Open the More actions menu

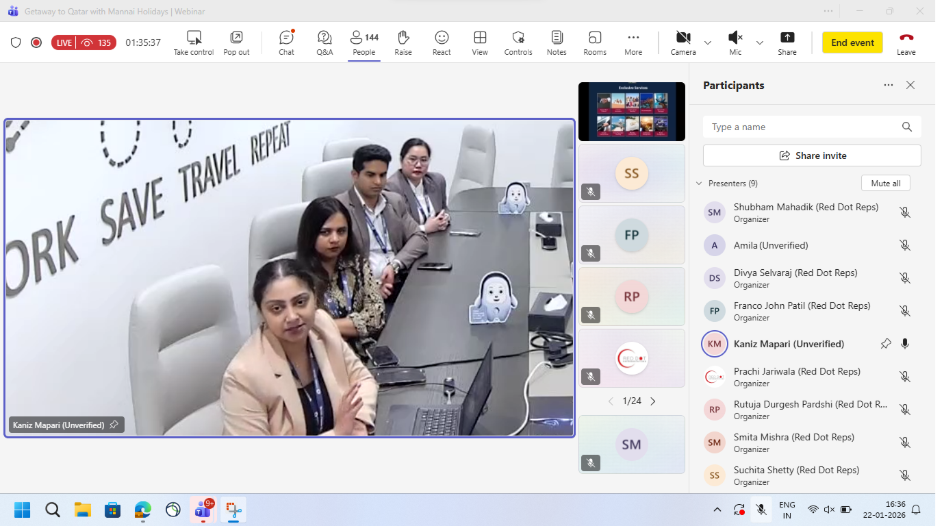click(x=633, y=42)
